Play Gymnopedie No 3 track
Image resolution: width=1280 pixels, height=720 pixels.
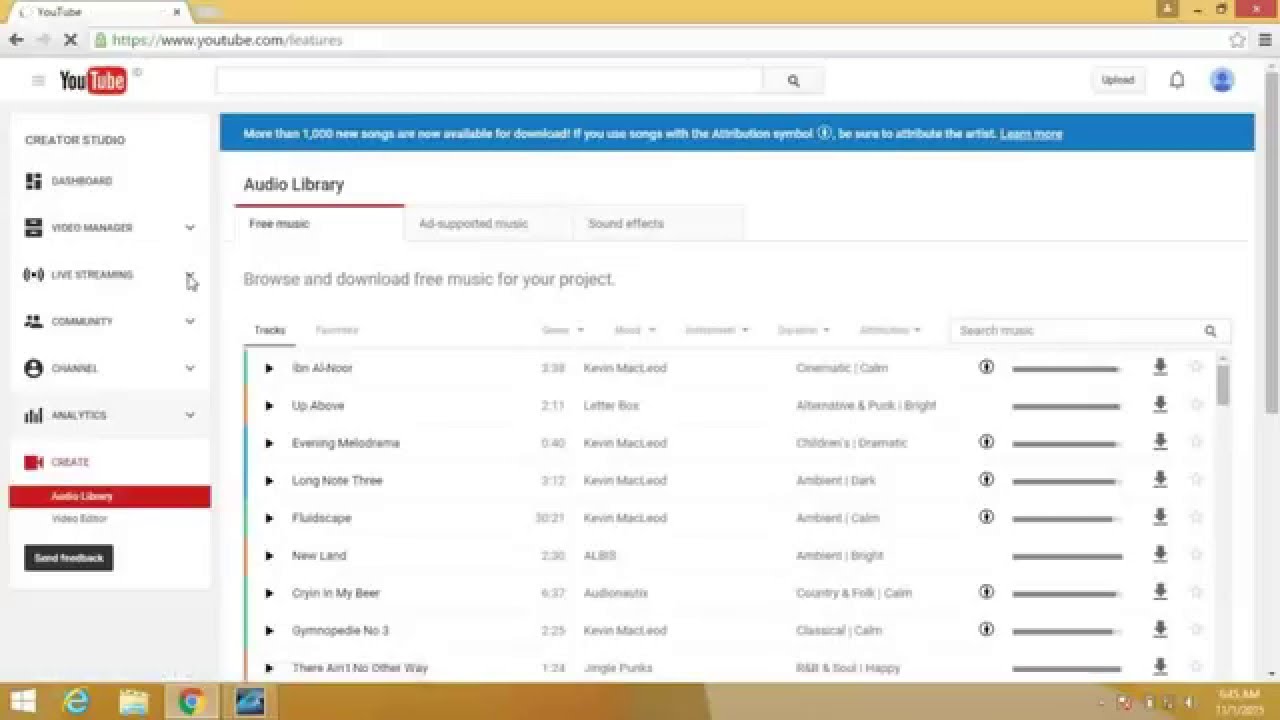click(x=269, y=631)
